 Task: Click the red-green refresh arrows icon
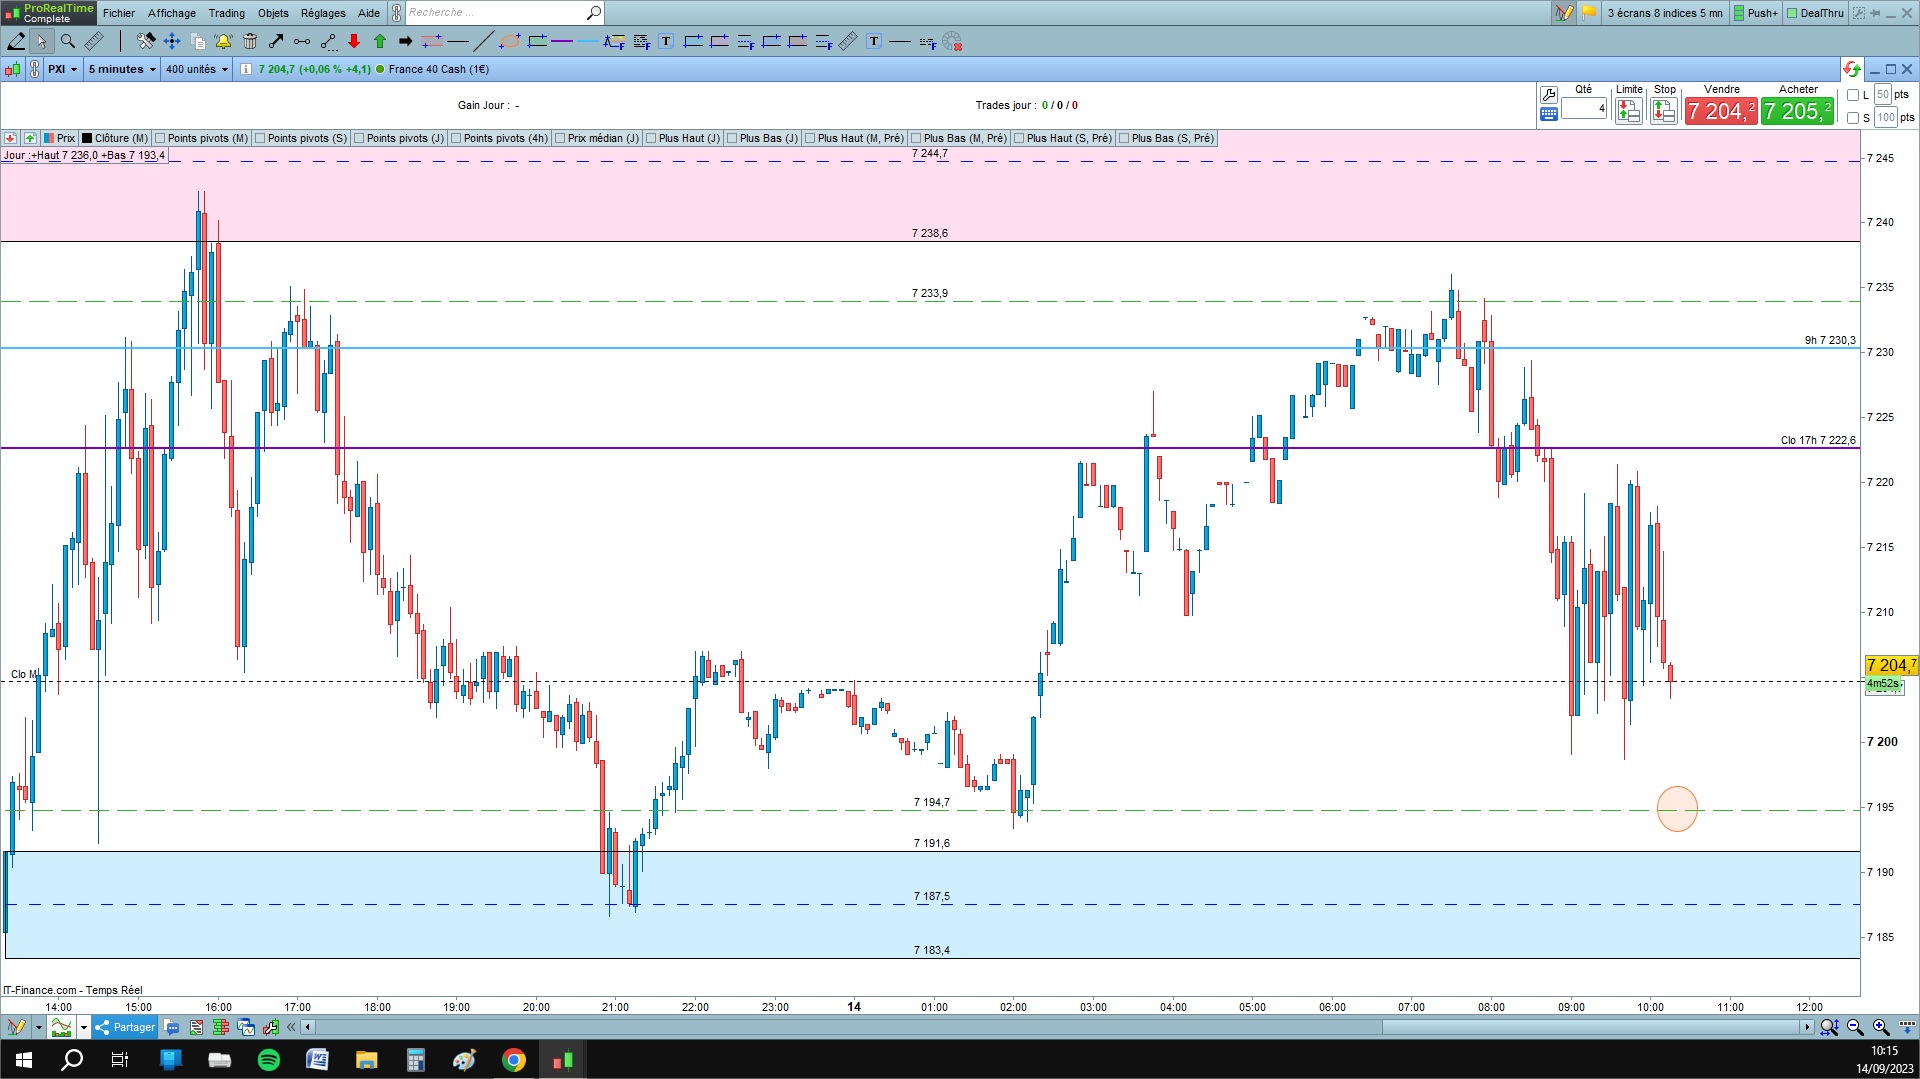(1852, 69)
